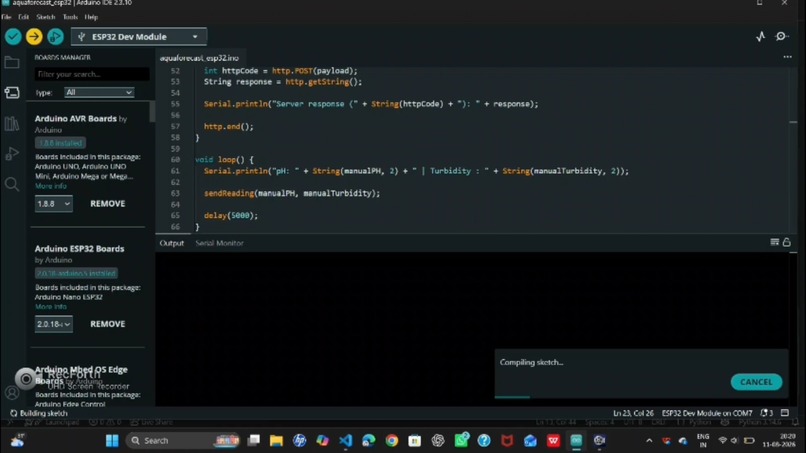Open the HP app in taskbar
This screenshot has height=453, width=806.
[x=300, y=441]
